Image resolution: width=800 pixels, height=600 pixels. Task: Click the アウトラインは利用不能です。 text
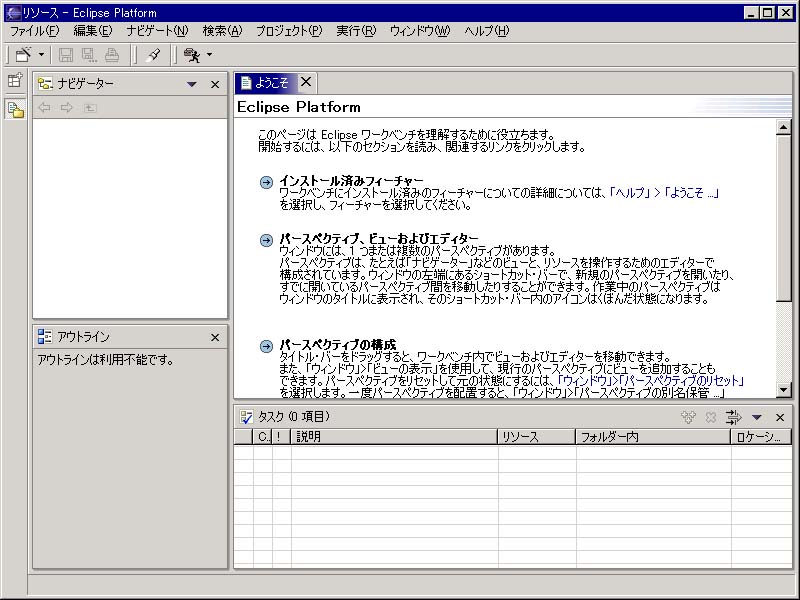point(105,360)
